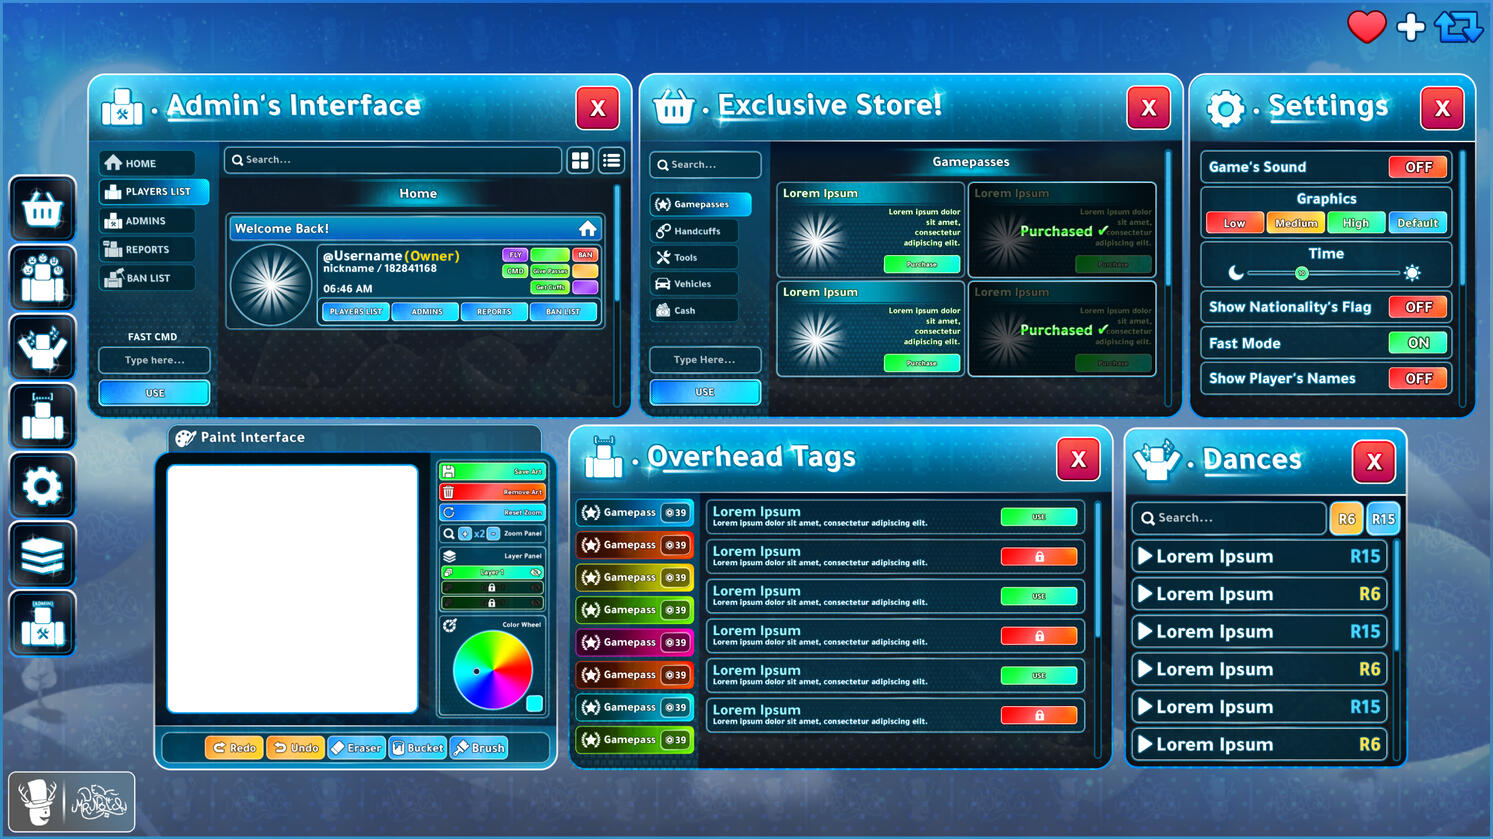Viewport: 1493px width, 839px height.
Task: Open PLAYERS LIST in Admin's sidebar menu
Action: [154, 192]
